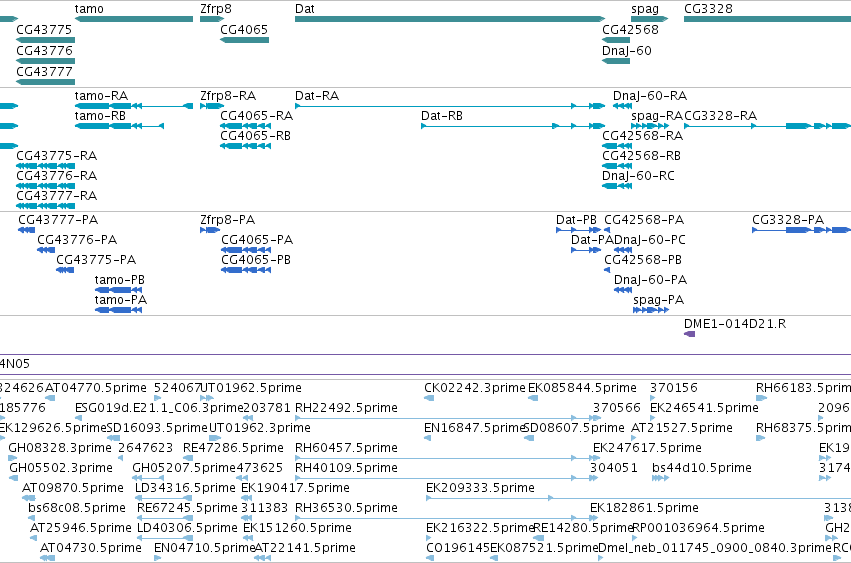The width and height of the screenshot is (851, 563).
Task: Click the CG43777-RA transcript label
Action: 56,195
